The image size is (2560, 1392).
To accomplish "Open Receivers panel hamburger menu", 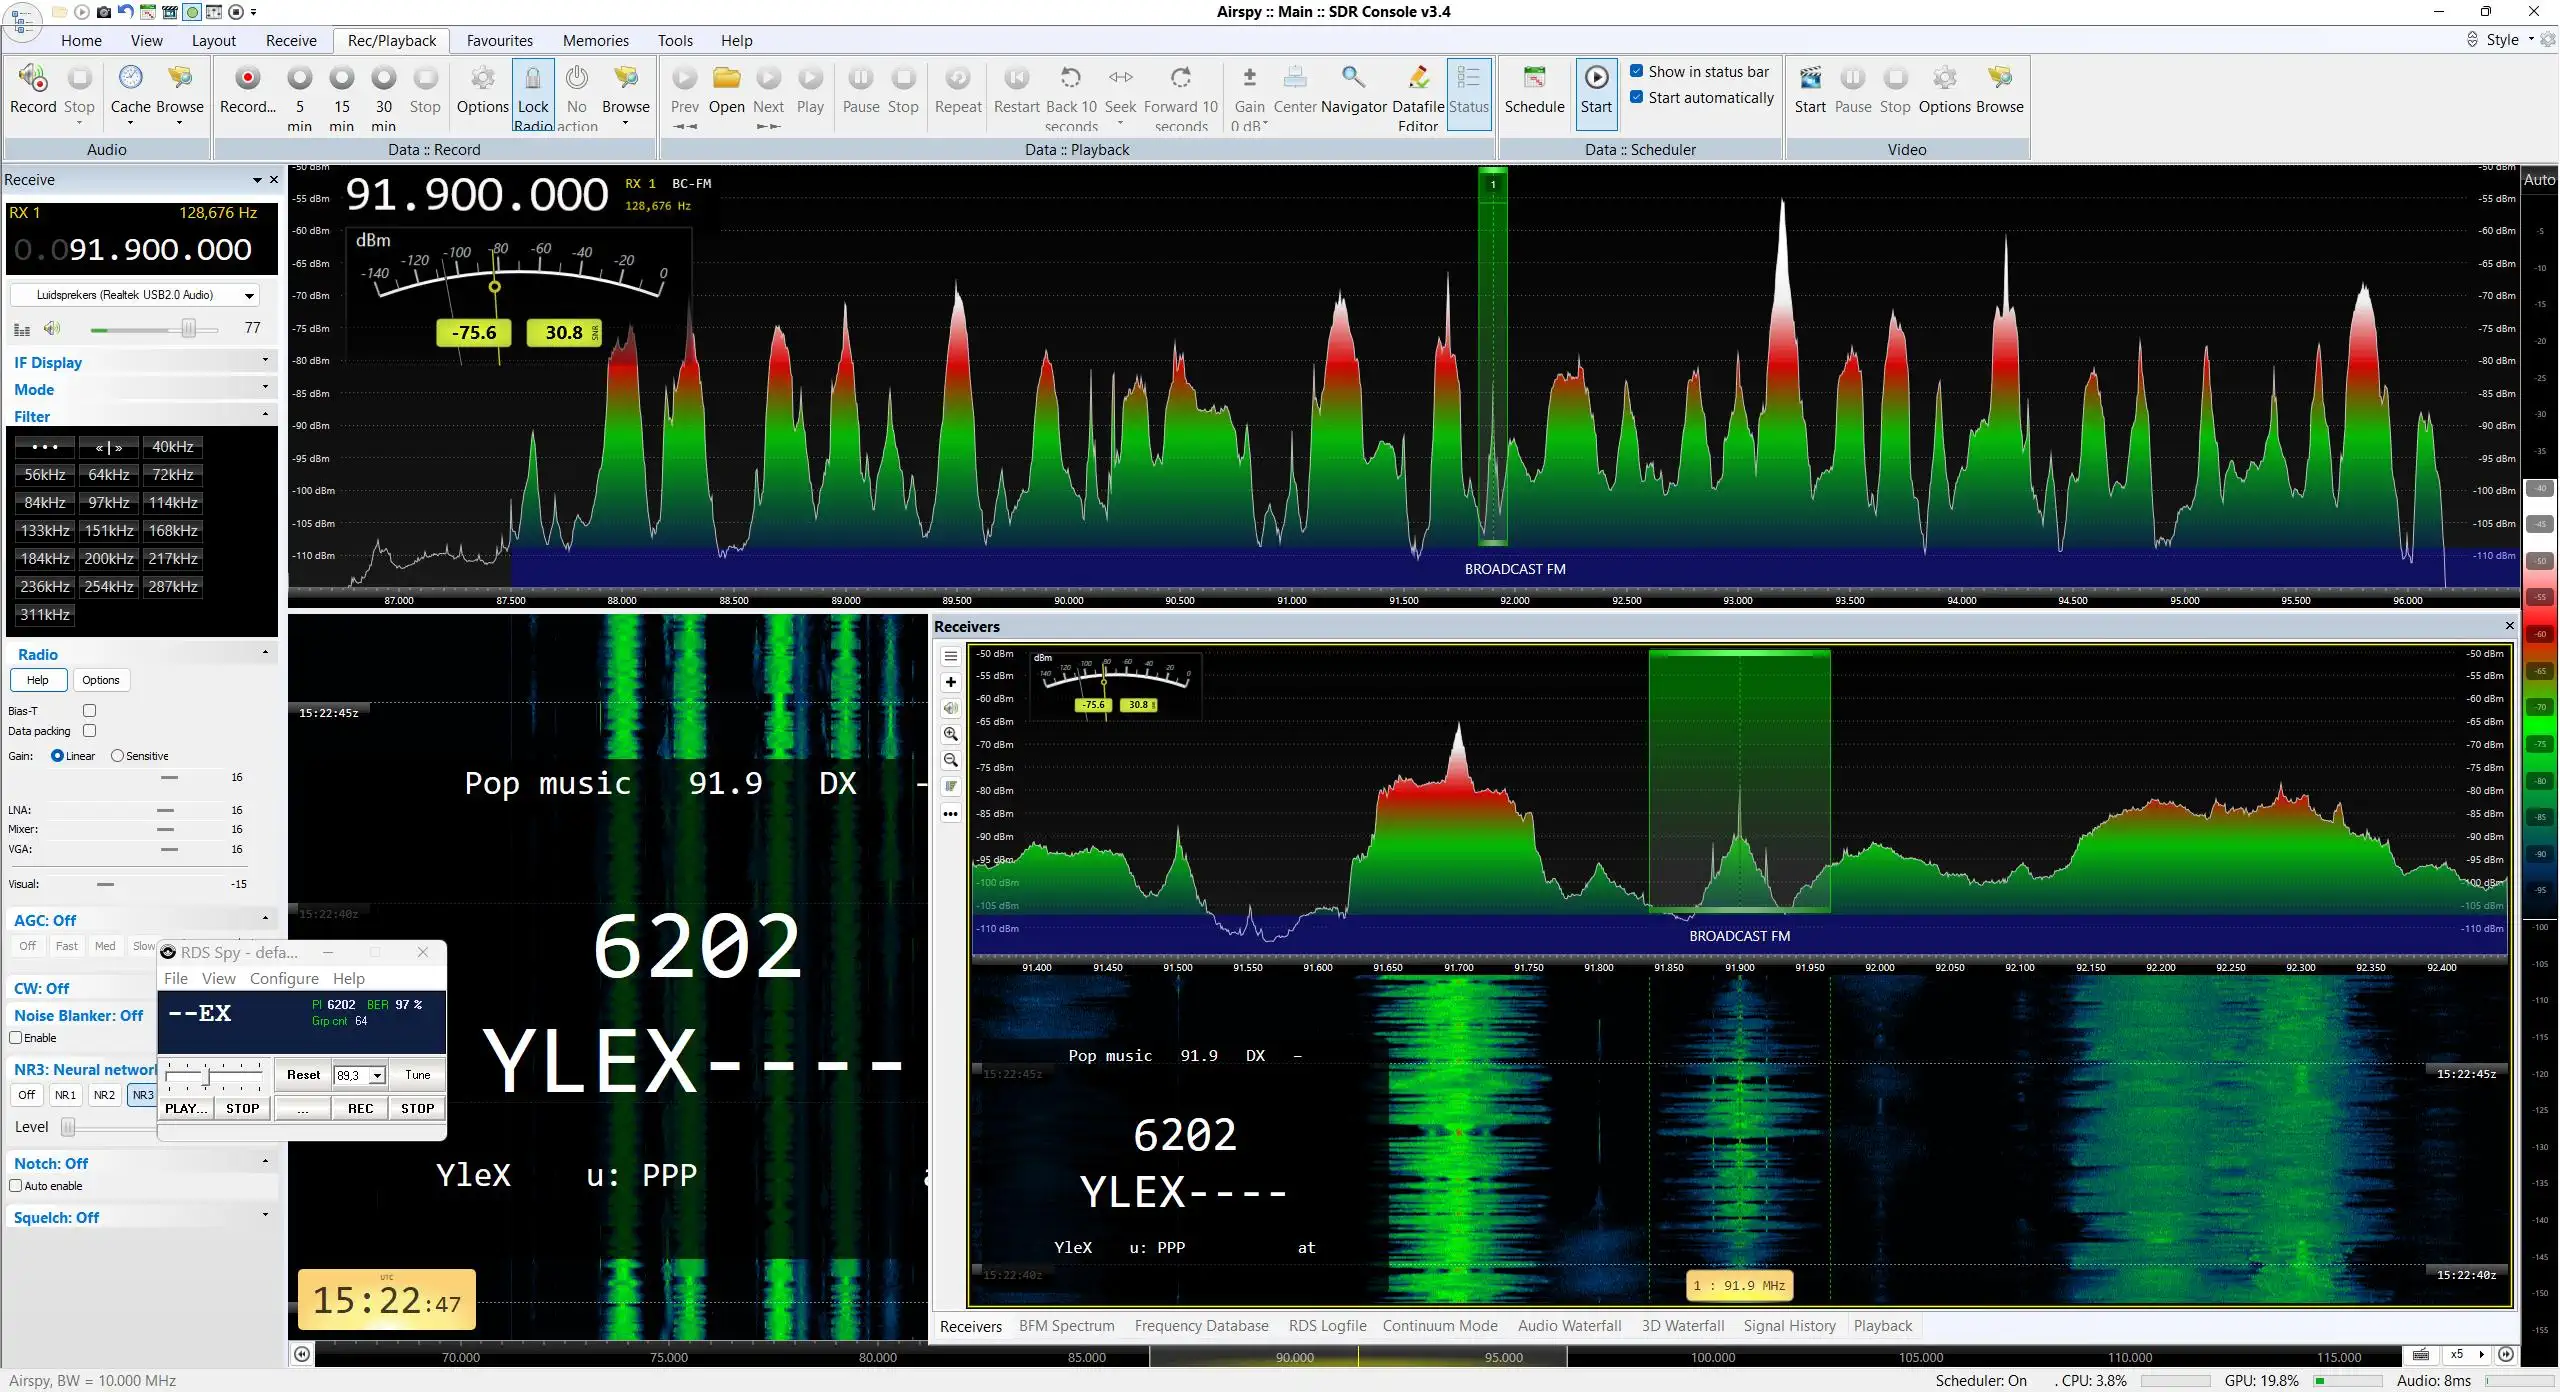I will coord(951,656).
